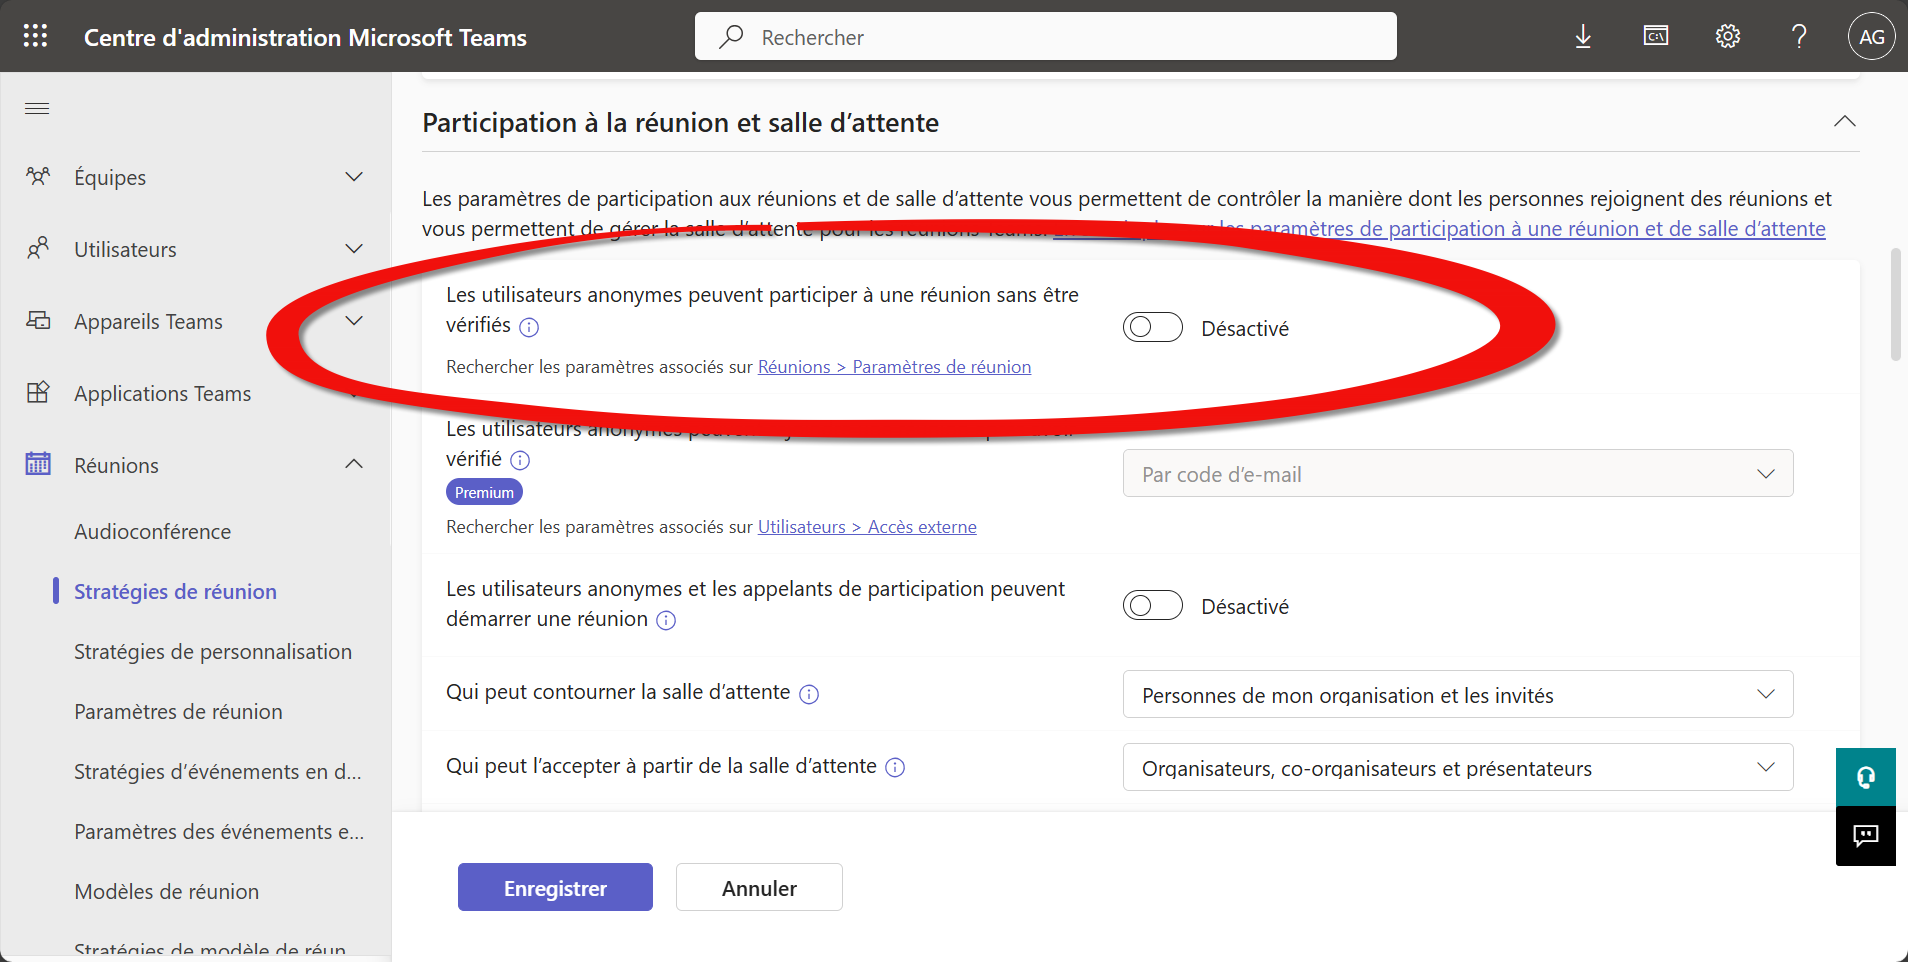Open the AG account avatar

(1871, 37)
